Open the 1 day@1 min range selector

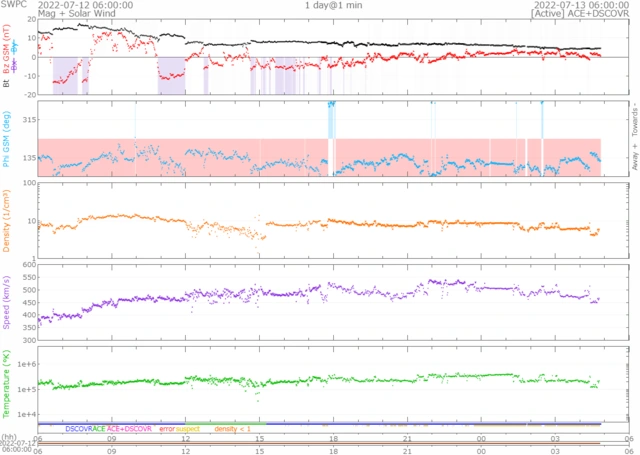[x=333, y=5]
